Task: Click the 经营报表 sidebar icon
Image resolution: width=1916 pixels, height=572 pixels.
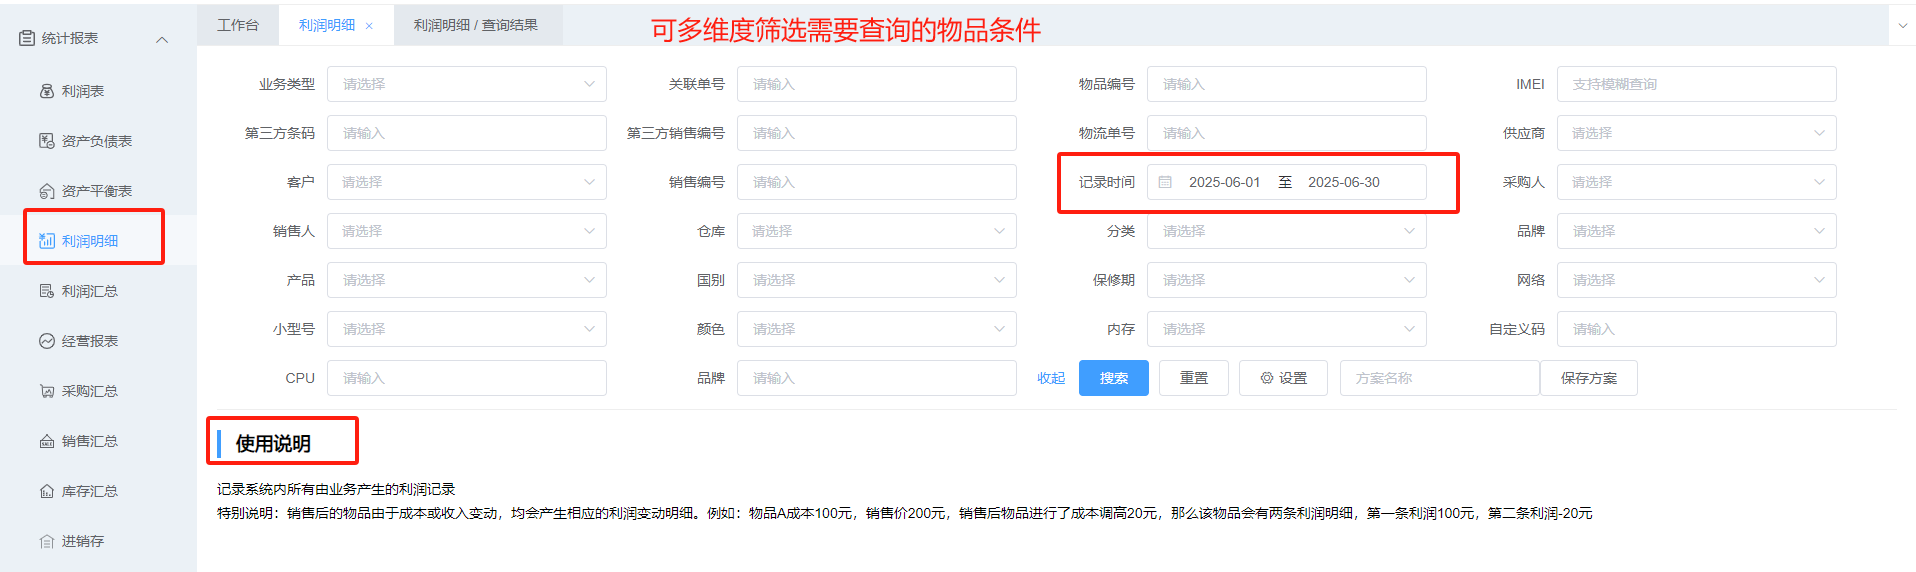Action: pos(47,341)
